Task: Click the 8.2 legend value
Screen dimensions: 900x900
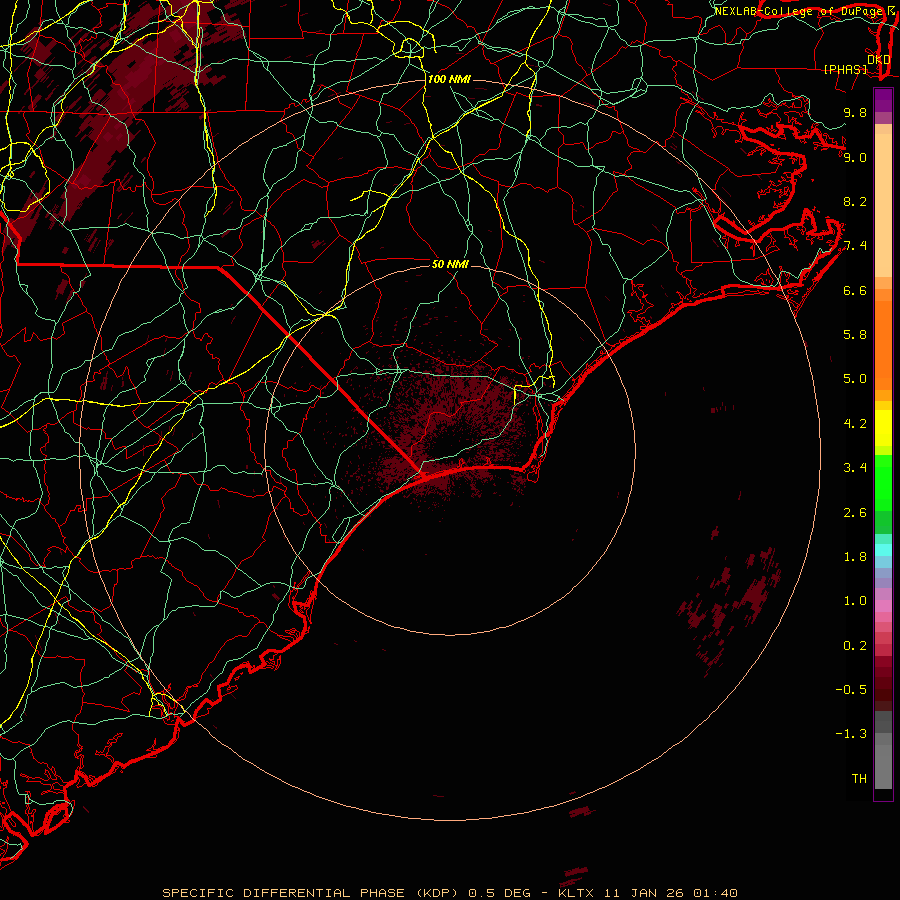Action: [855, 201]
